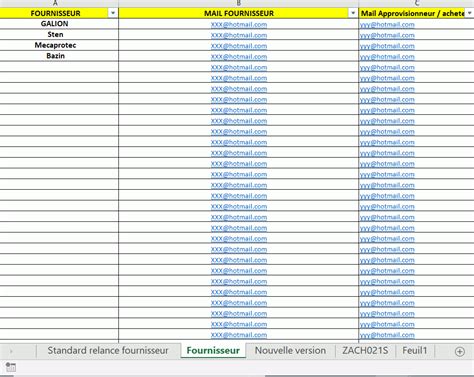Click the sheet tab scroll arrow
The image size is (474, 377).
pyautogui.click(x=11, y=351)
